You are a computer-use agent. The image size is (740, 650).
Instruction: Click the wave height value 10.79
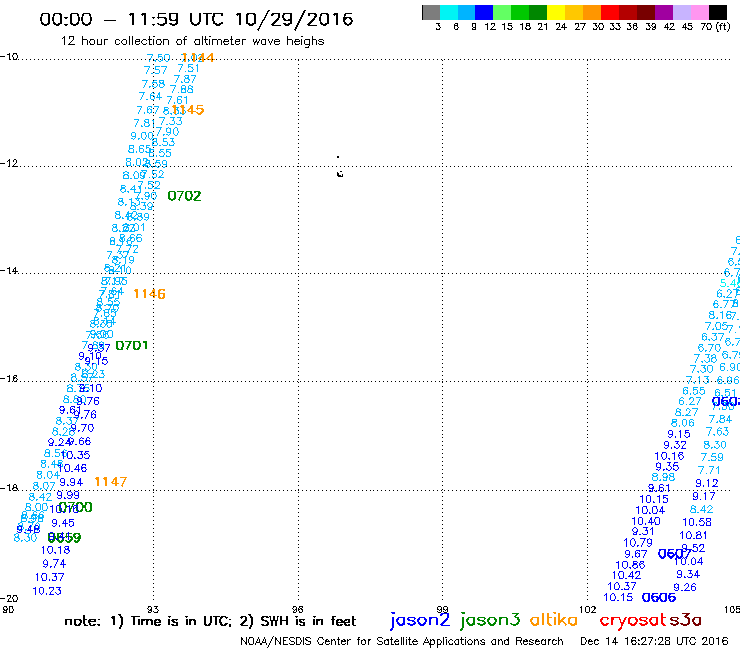(638, 543)
